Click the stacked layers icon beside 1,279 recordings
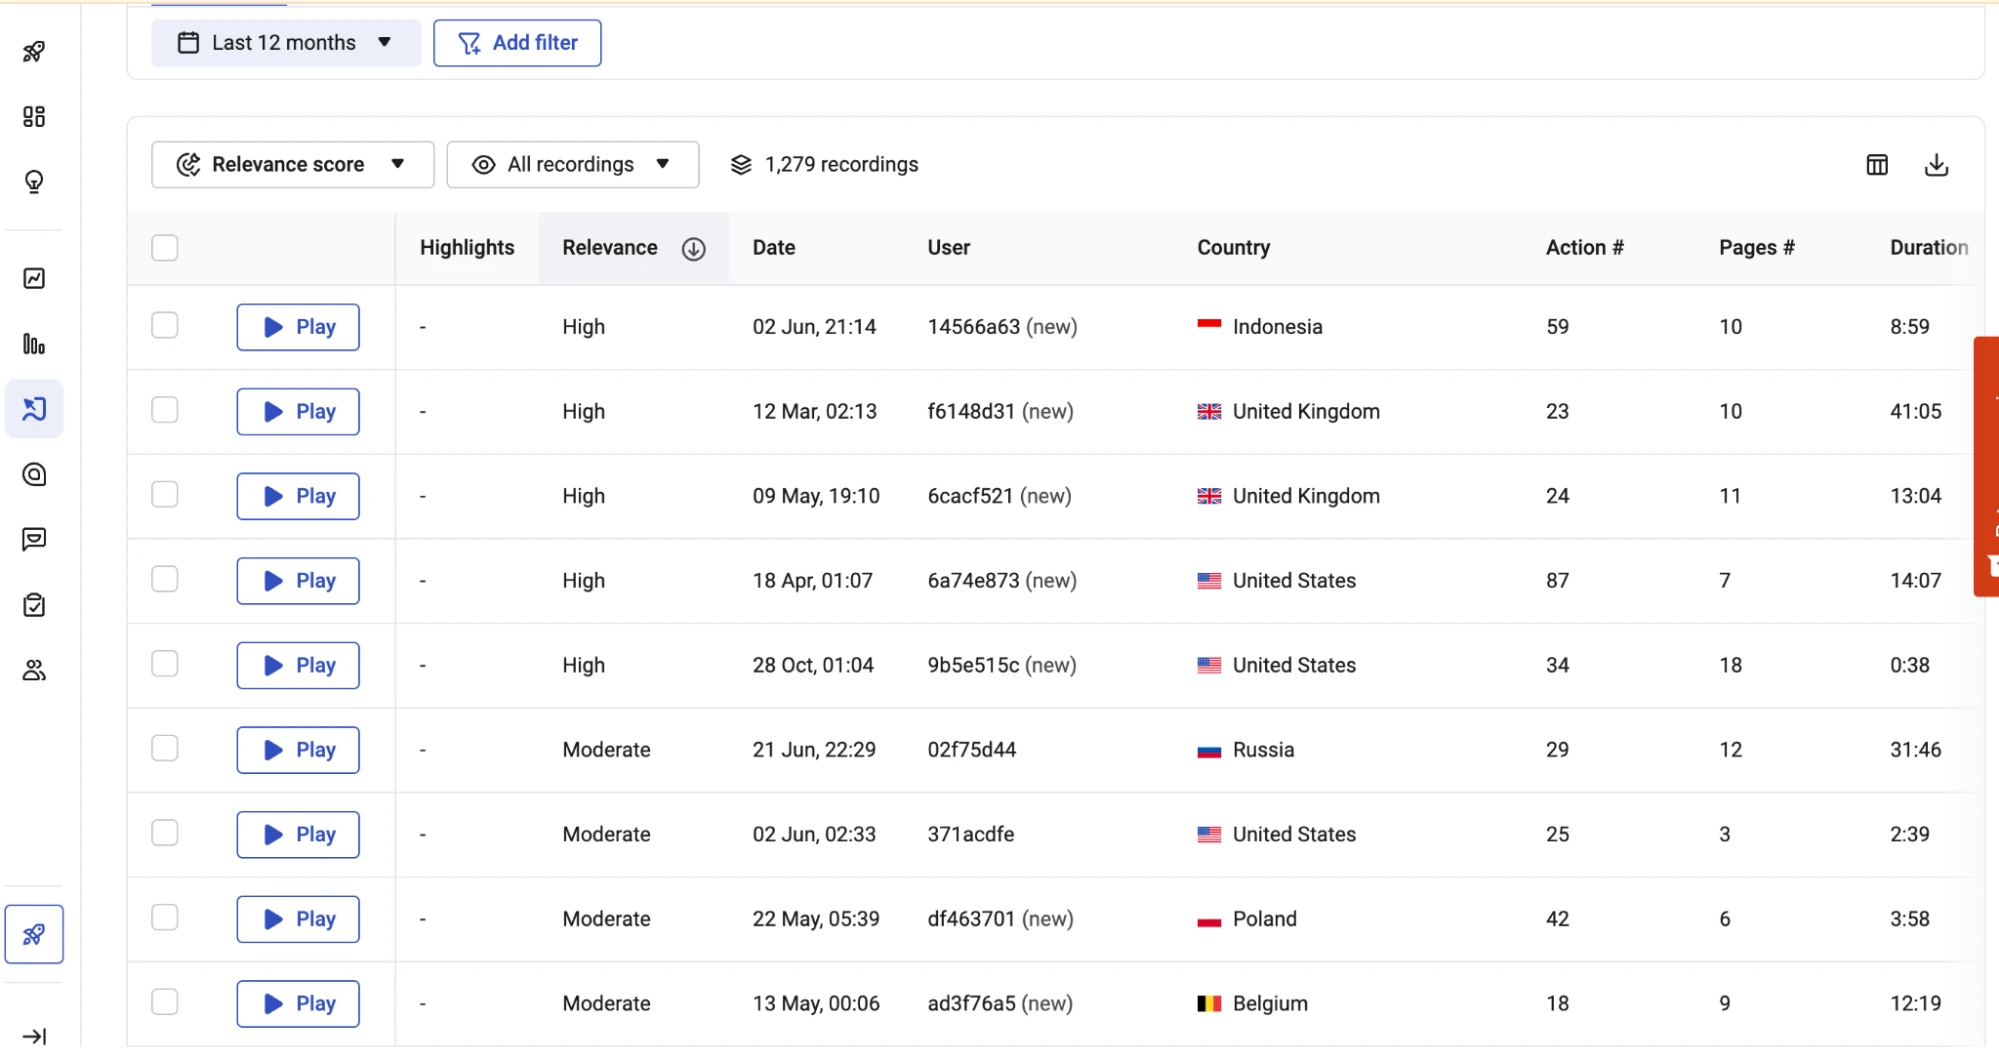 pyautogui.click(x=741, y=165)
